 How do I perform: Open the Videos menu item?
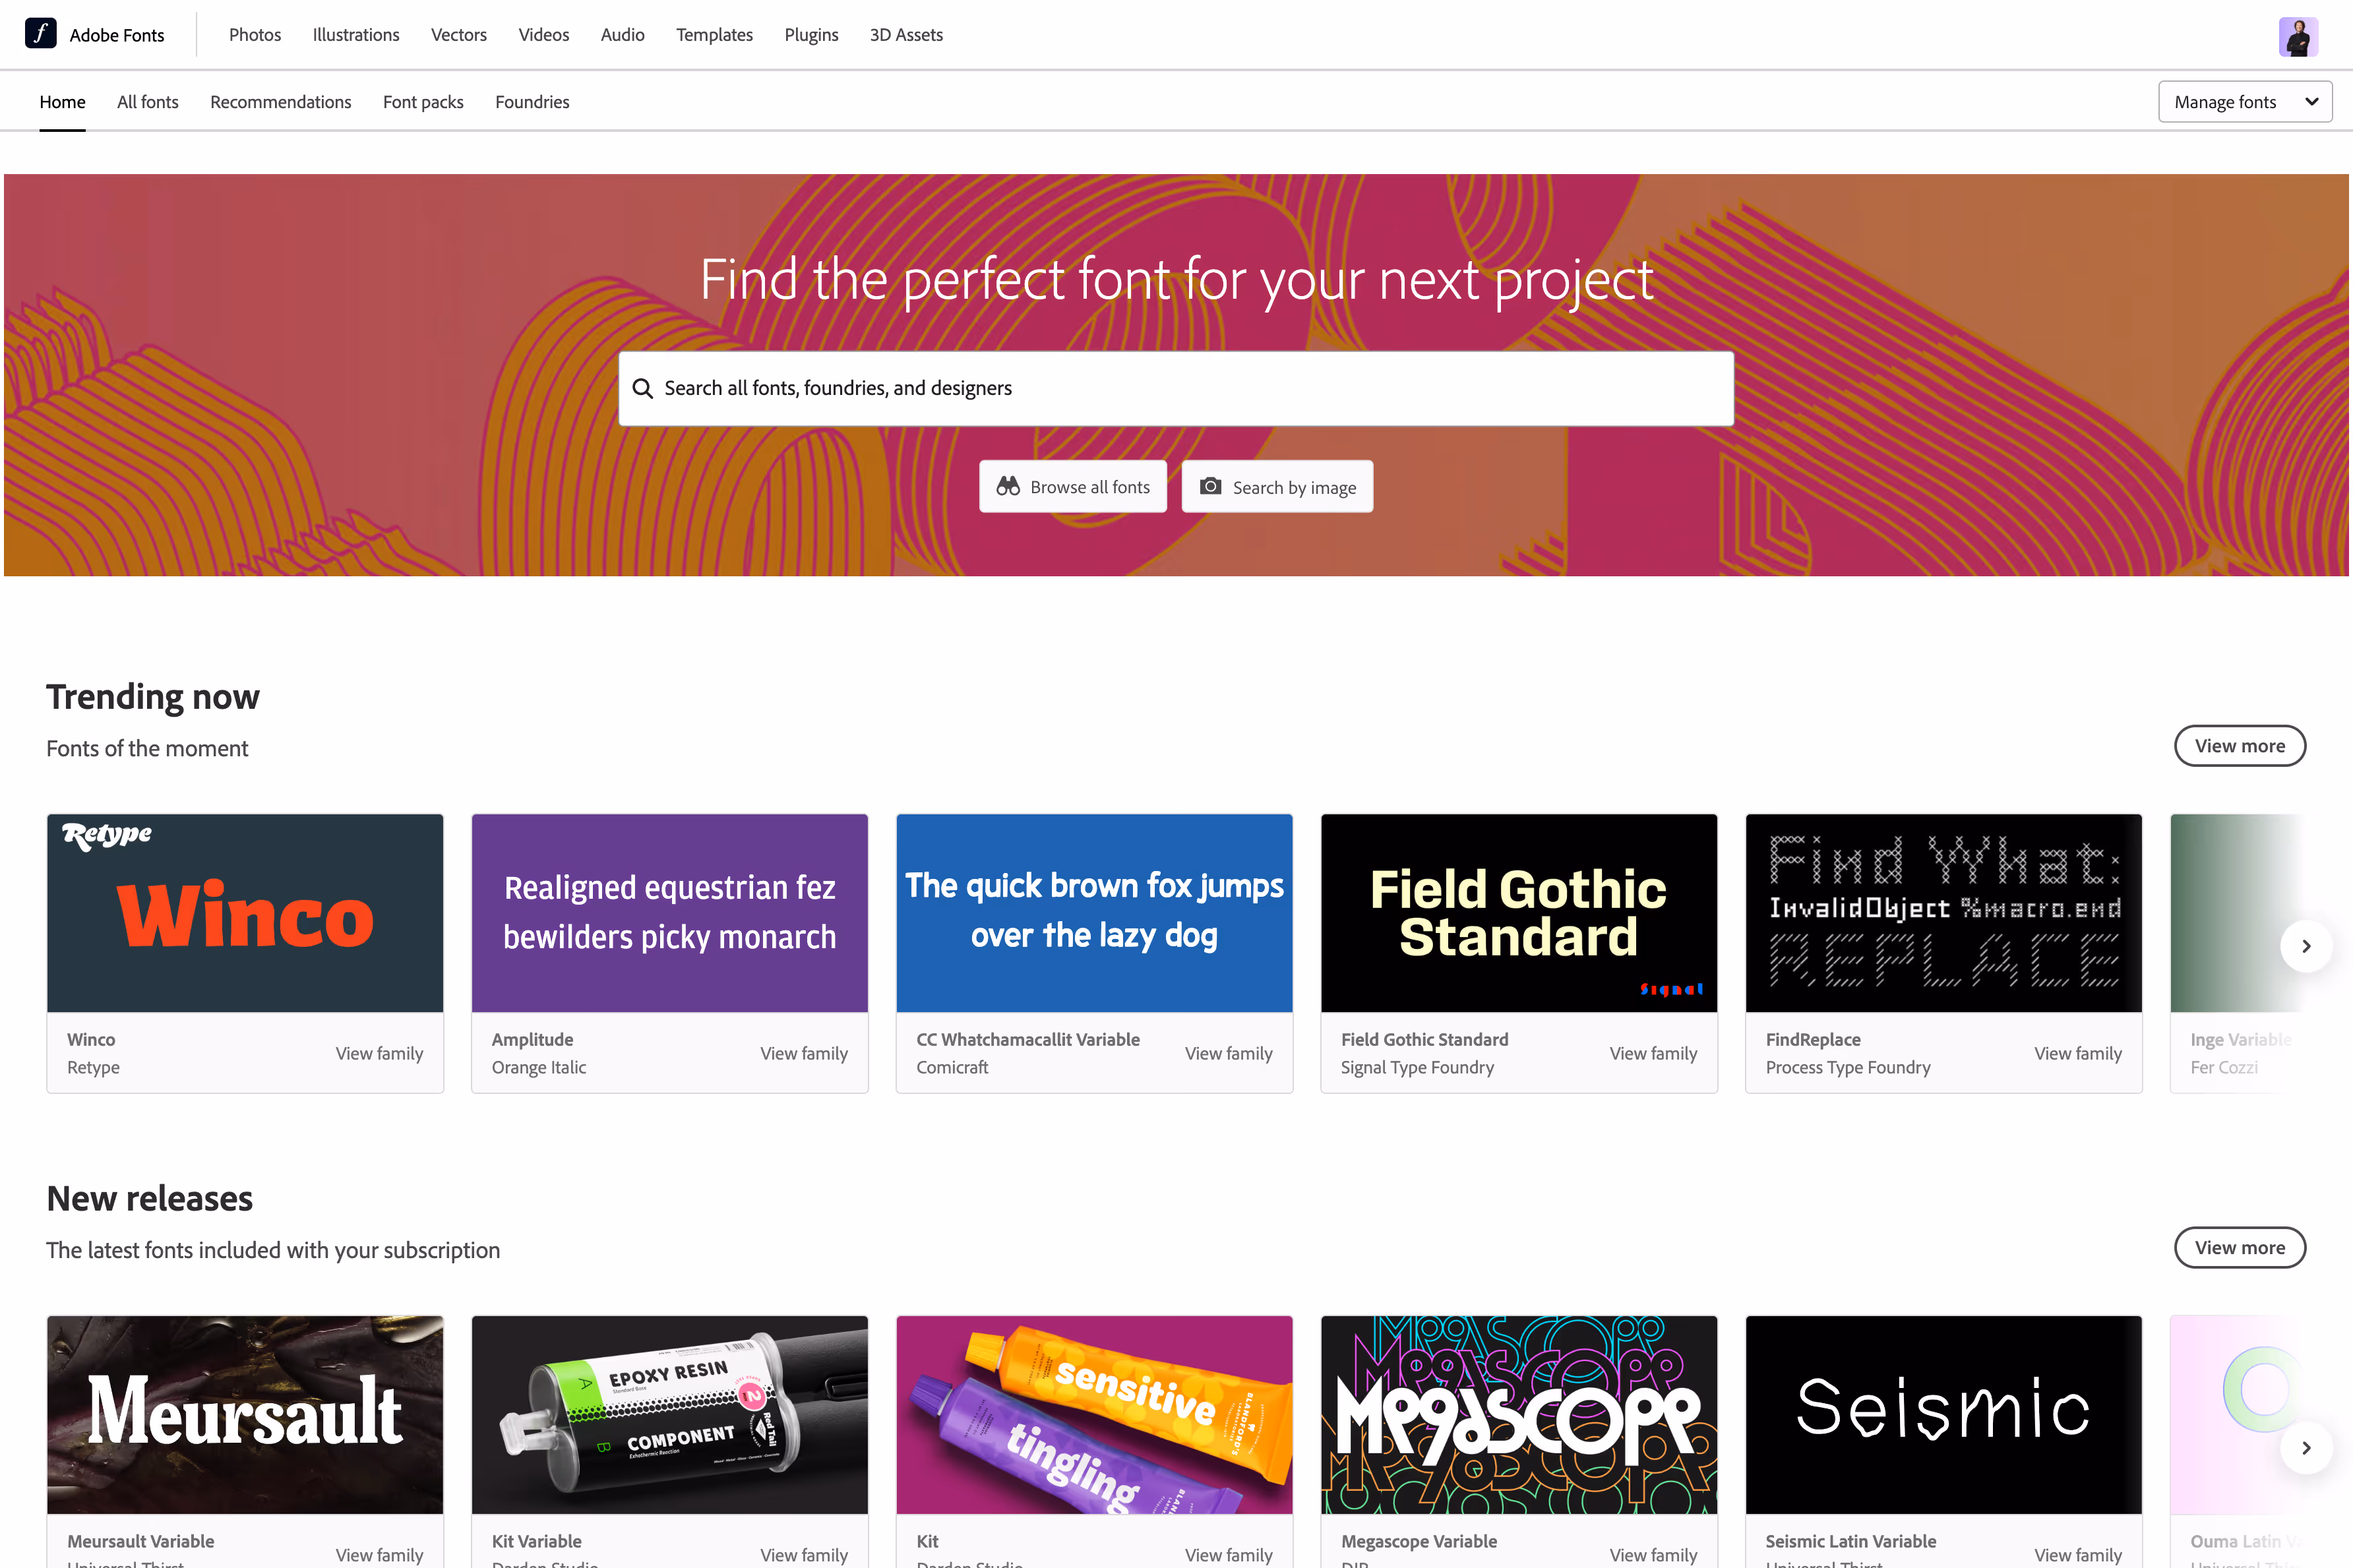pos(544,35)
